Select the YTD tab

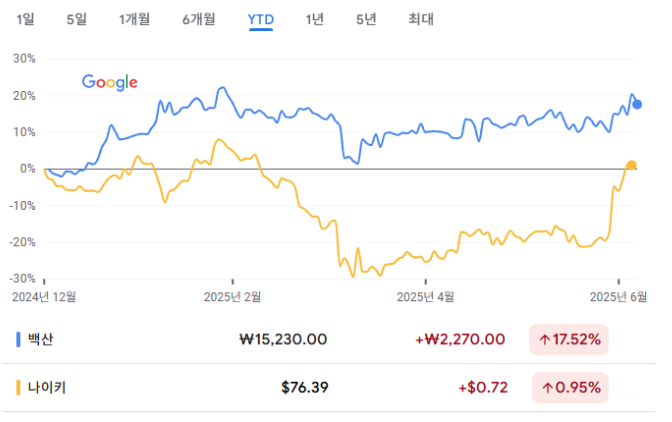[261, 20]
